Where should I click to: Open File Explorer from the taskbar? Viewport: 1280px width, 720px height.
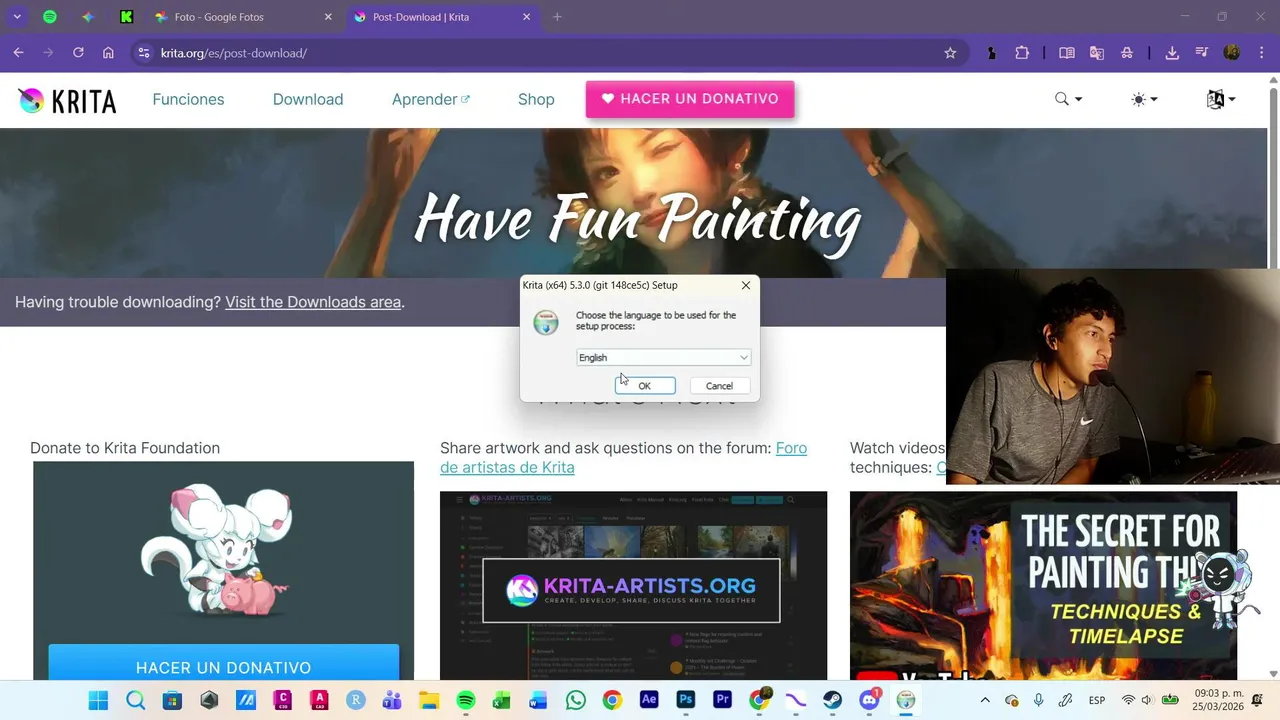429,700
